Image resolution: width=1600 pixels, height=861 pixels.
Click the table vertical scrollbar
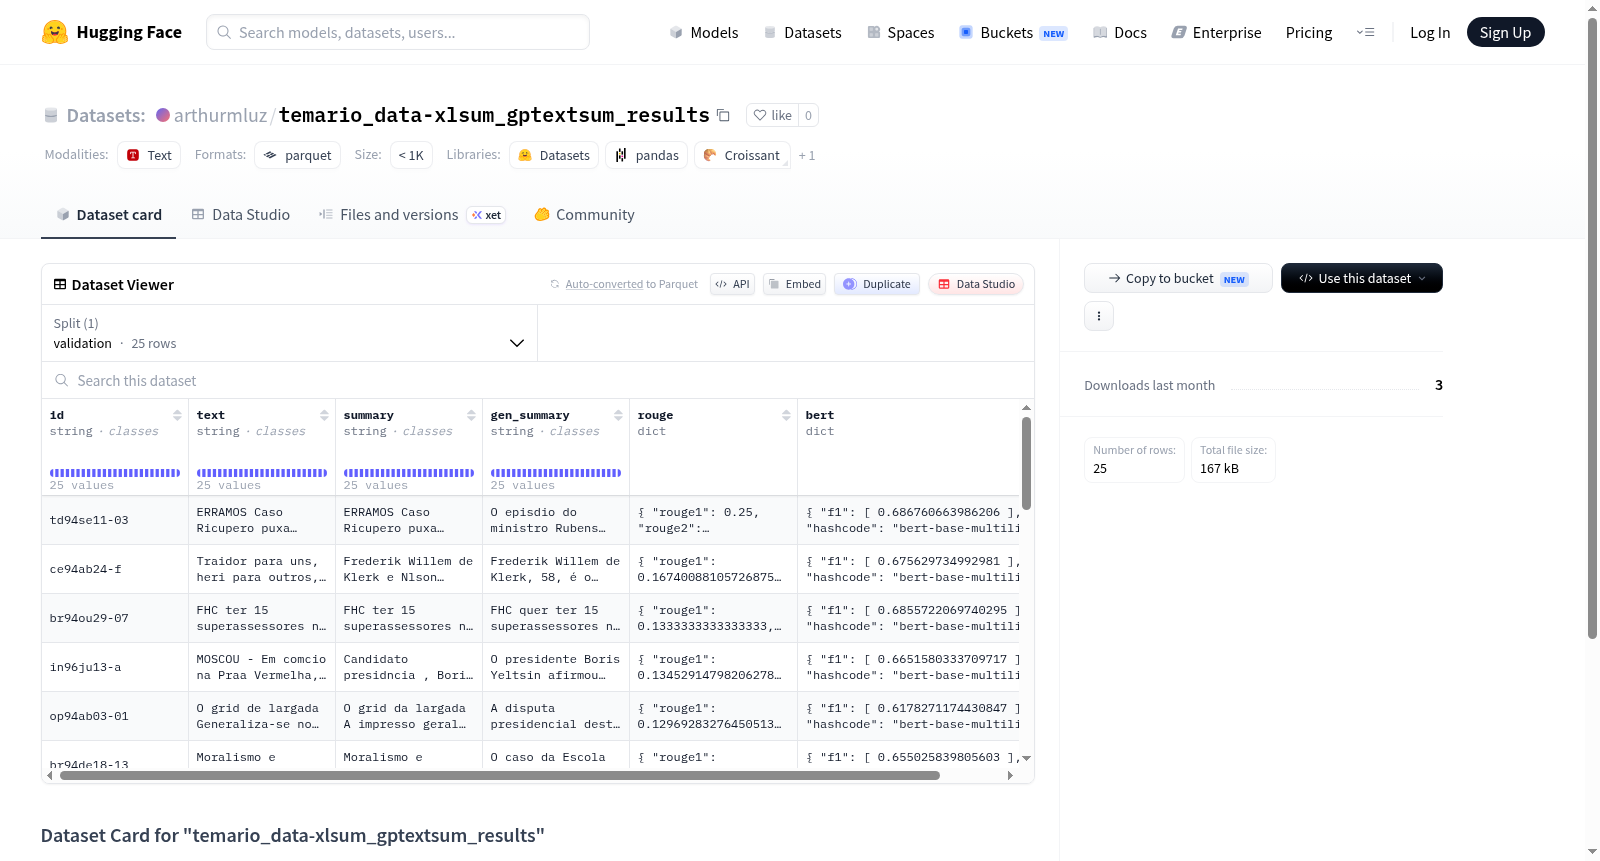coord(1026,463)
